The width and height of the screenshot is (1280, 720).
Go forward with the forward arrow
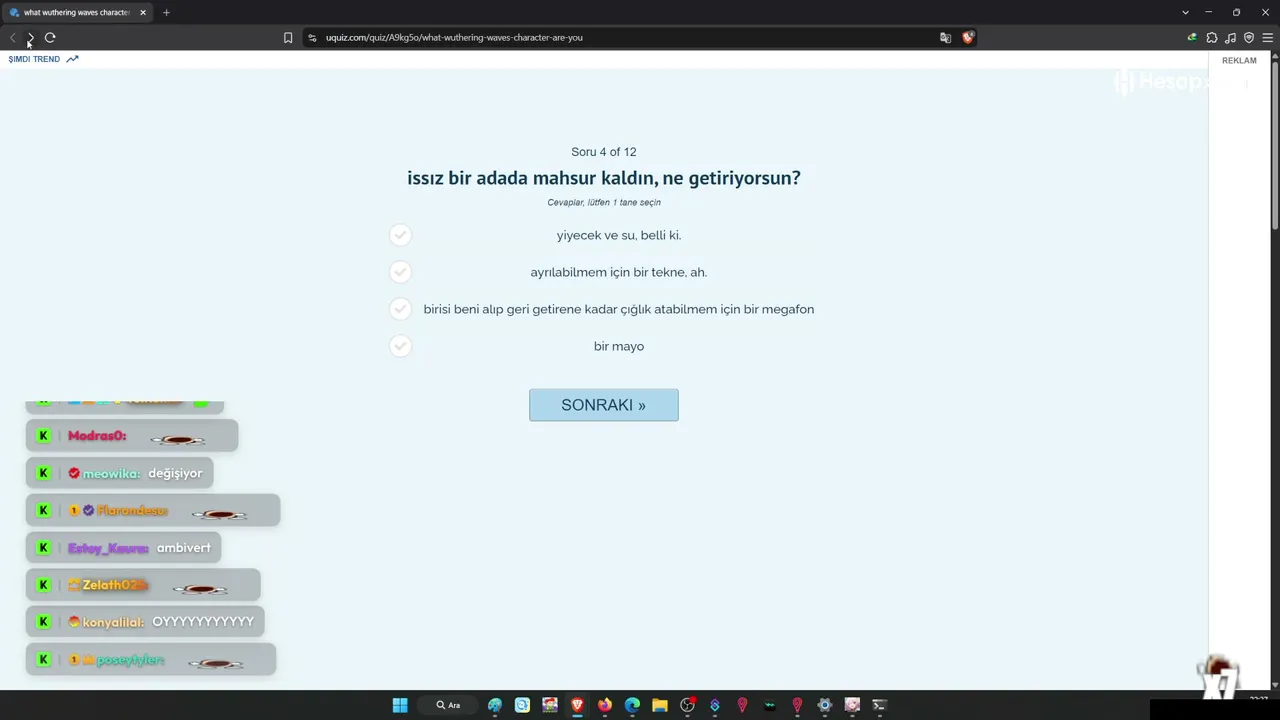(31, 38)
